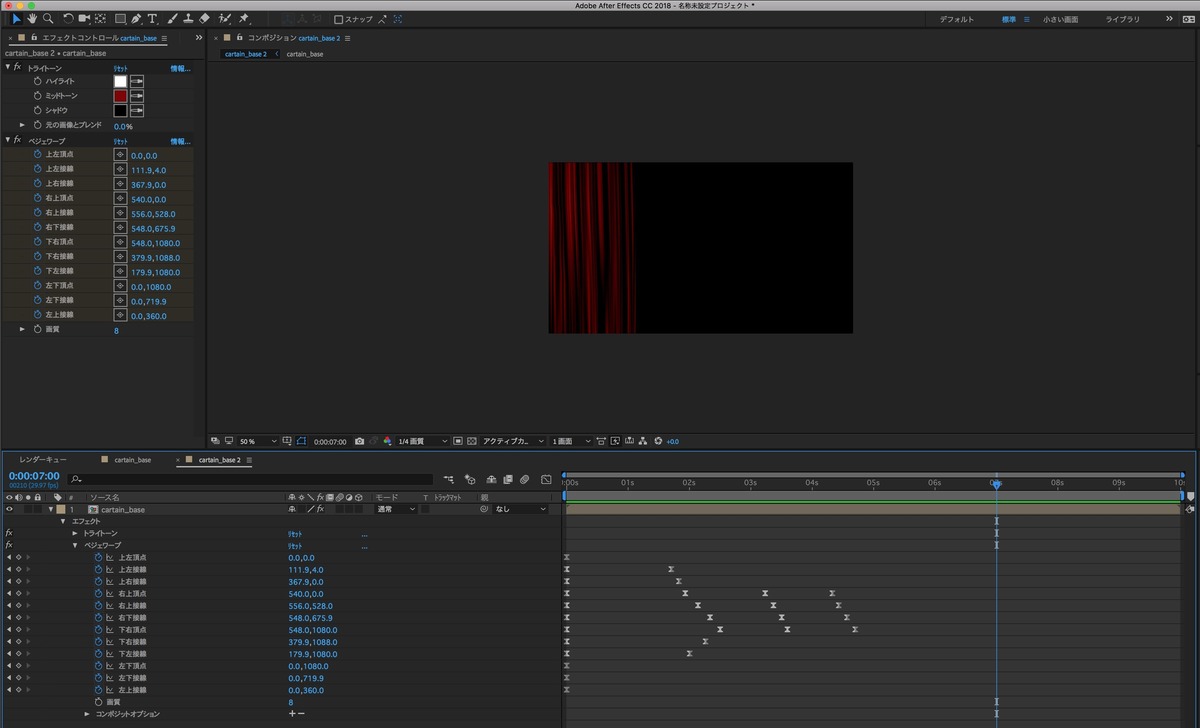Hide the cartain_base layer with eye icon
This screenshot has width=1200, height=728.
9,509
